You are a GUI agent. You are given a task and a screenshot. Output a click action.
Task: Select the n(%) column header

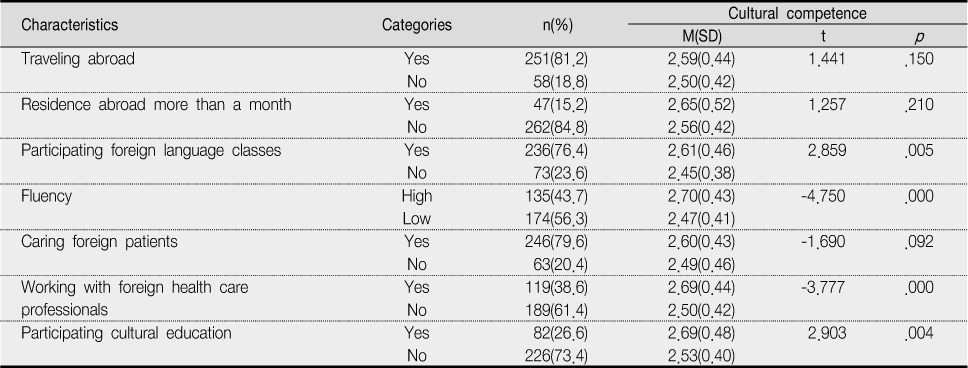click(x=555, y=25)
